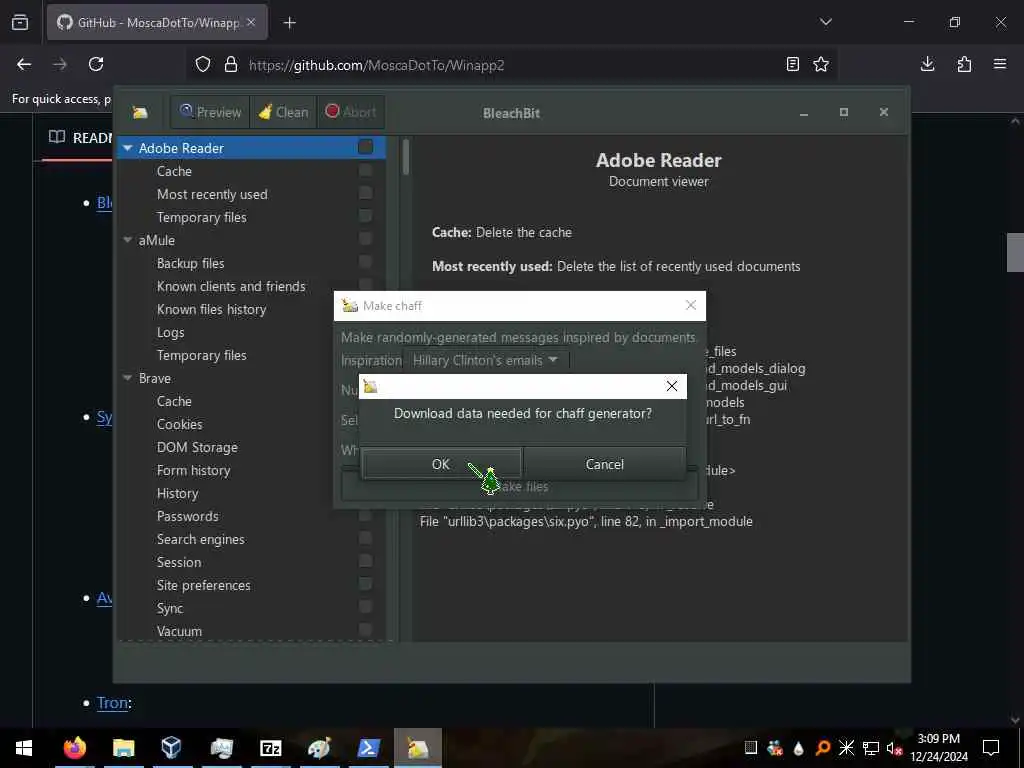The image size is (1024, 768).
Task: Select Brave Form history entry
Action: [x=193, y=470]
